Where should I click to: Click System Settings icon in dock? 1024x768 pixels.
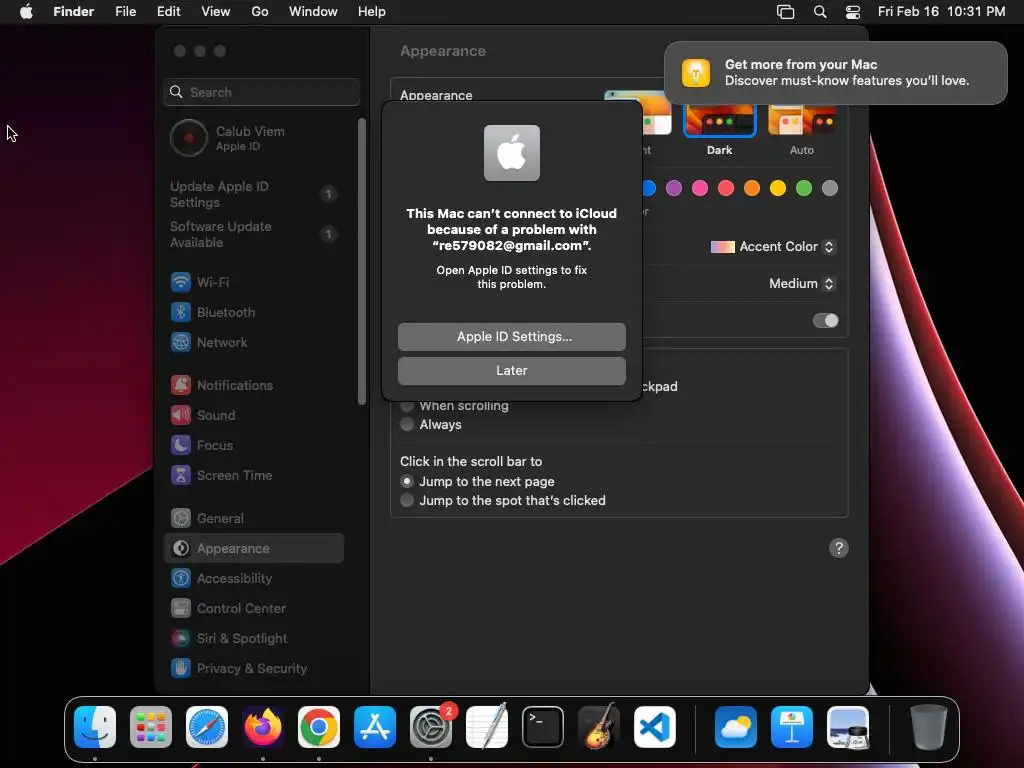coord(431,727)
